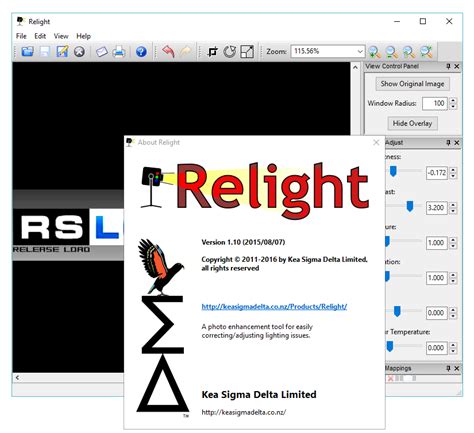Click down arrow beside the -0.172 value
The width and height of the screenshot is (474, 433).
[453, 176]
